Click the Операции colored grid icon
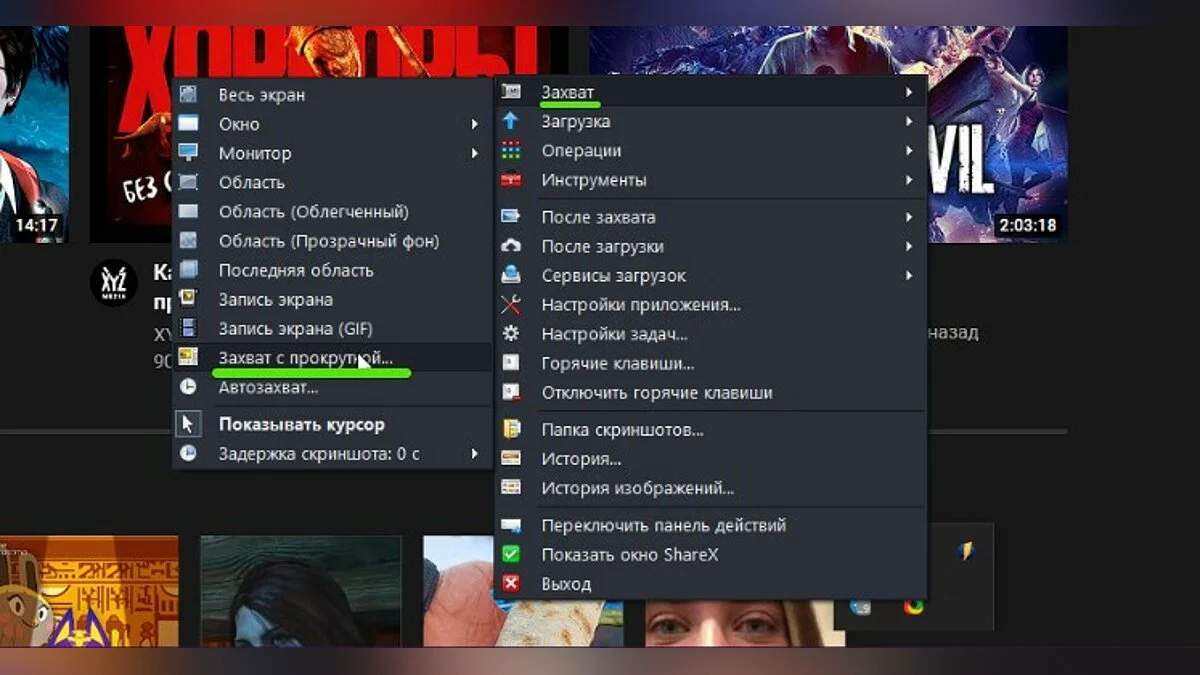 pos(511,151)
